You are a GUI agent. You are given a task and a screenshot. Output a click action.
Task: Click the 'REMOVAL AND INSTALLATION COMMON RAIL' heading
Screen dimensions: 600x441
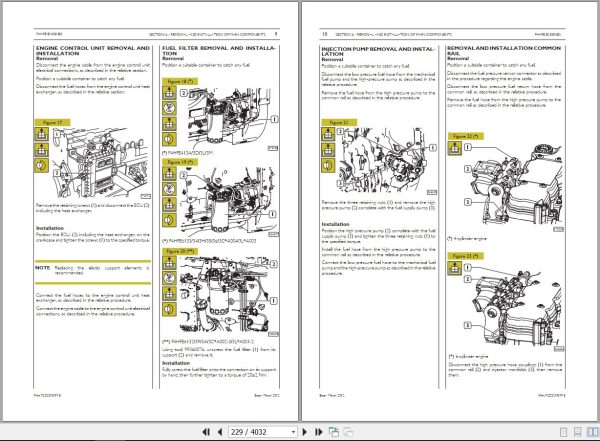(x=504, y=51)
